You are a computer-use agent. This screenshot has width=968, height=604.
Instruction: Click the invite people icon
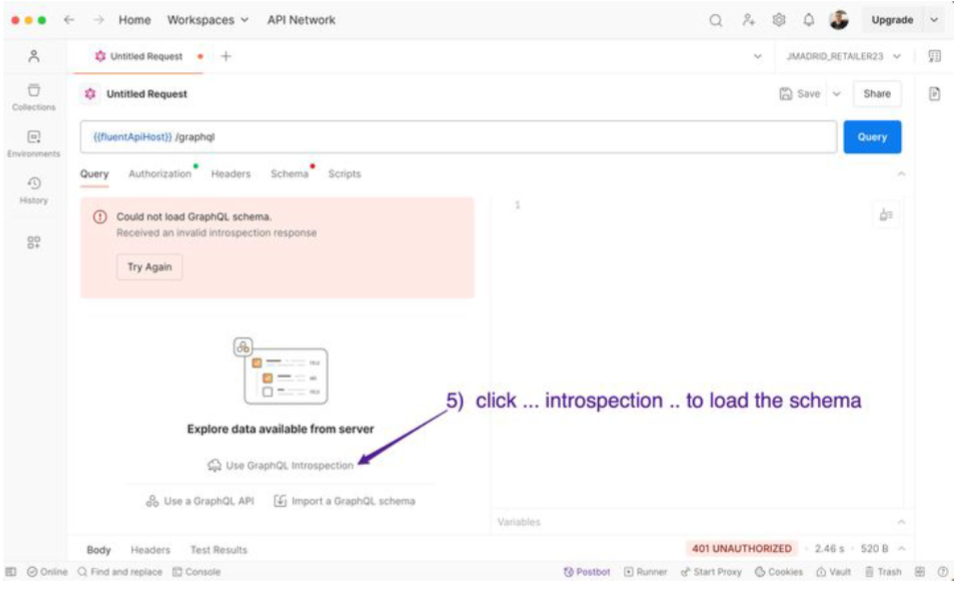(x=748, y=20)
